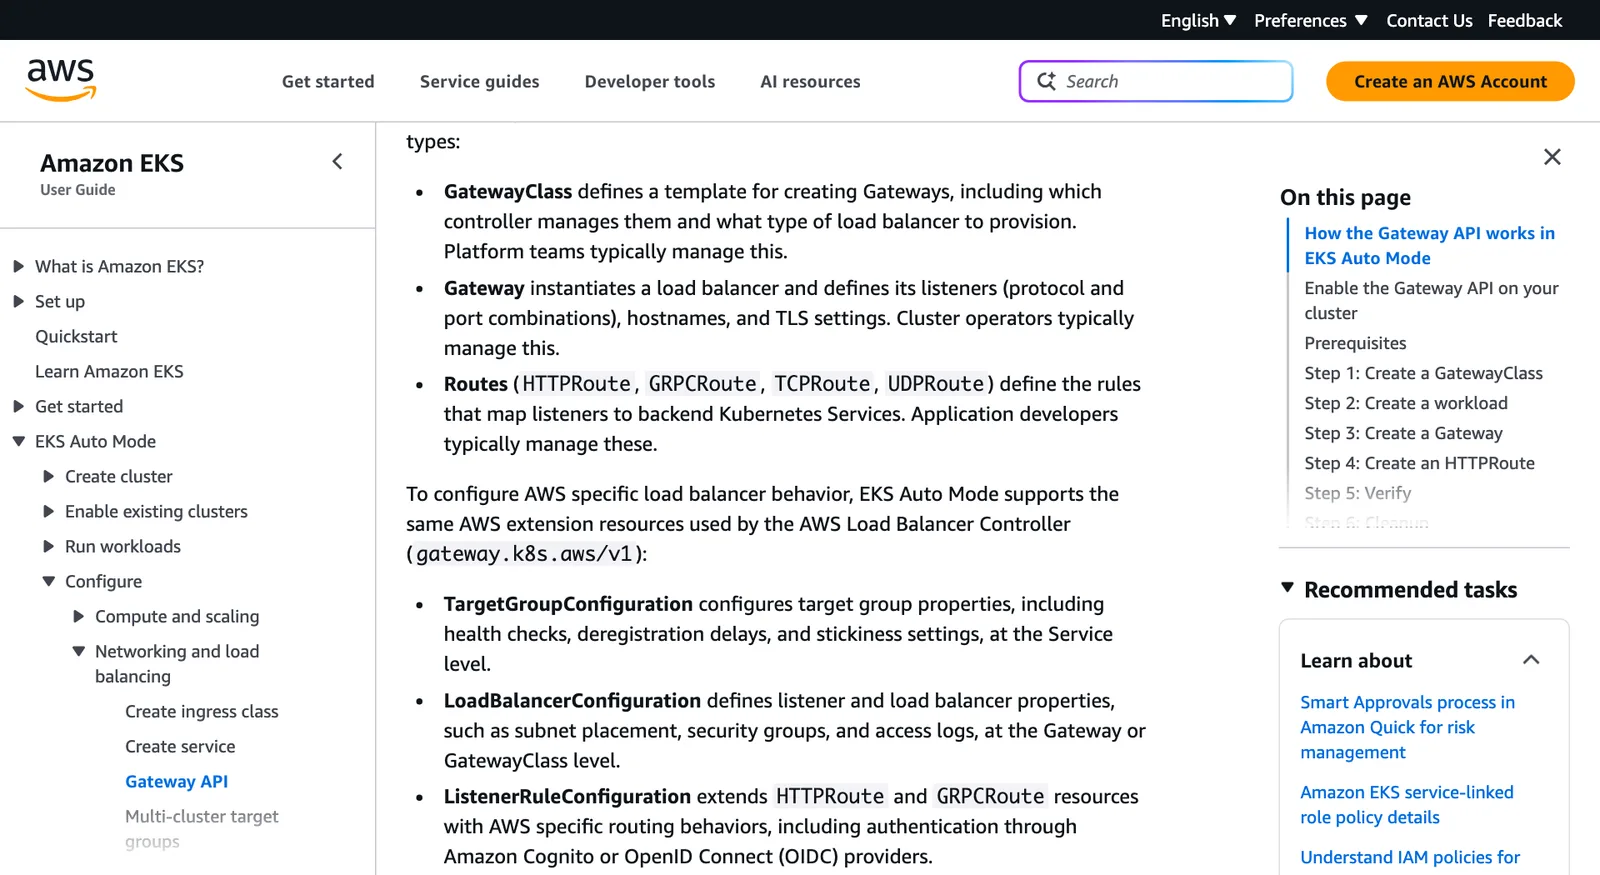Expand What is Amazon EKS? tree item
The width and height of the screenshot is (1600, 875).
click(18, 266)
